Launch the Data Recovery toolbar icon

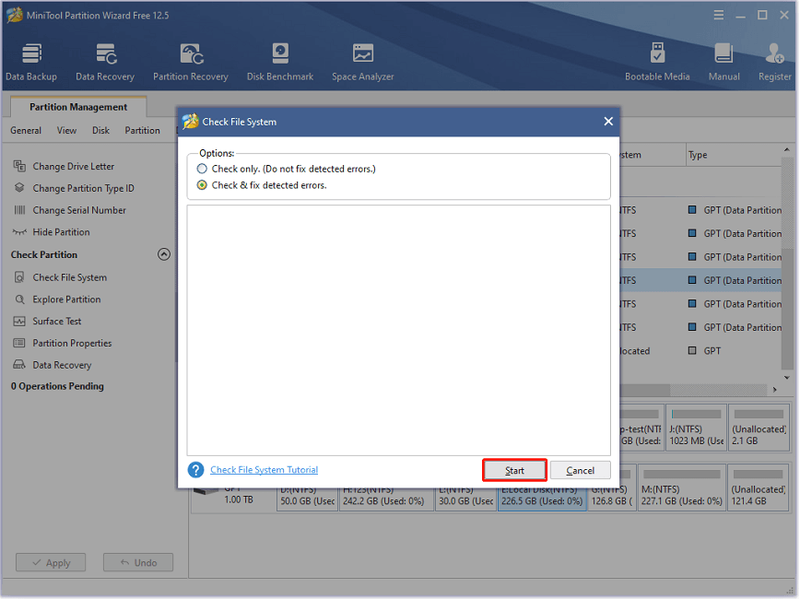click(105, 62)
